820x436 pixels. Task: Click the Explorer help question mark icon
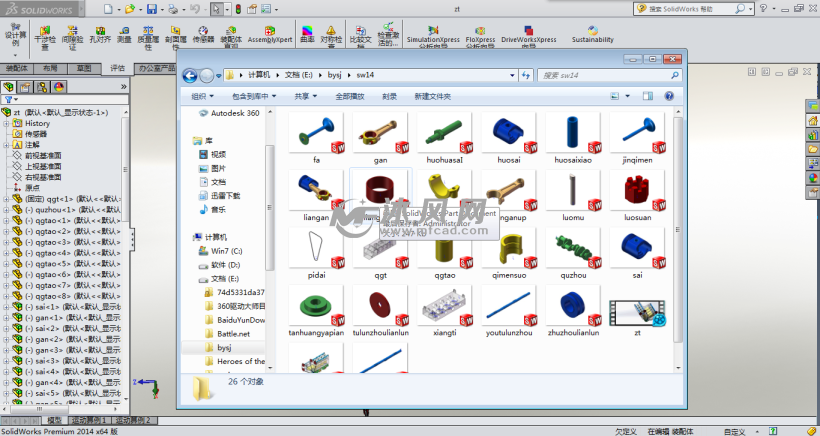[x=669, y=96]
